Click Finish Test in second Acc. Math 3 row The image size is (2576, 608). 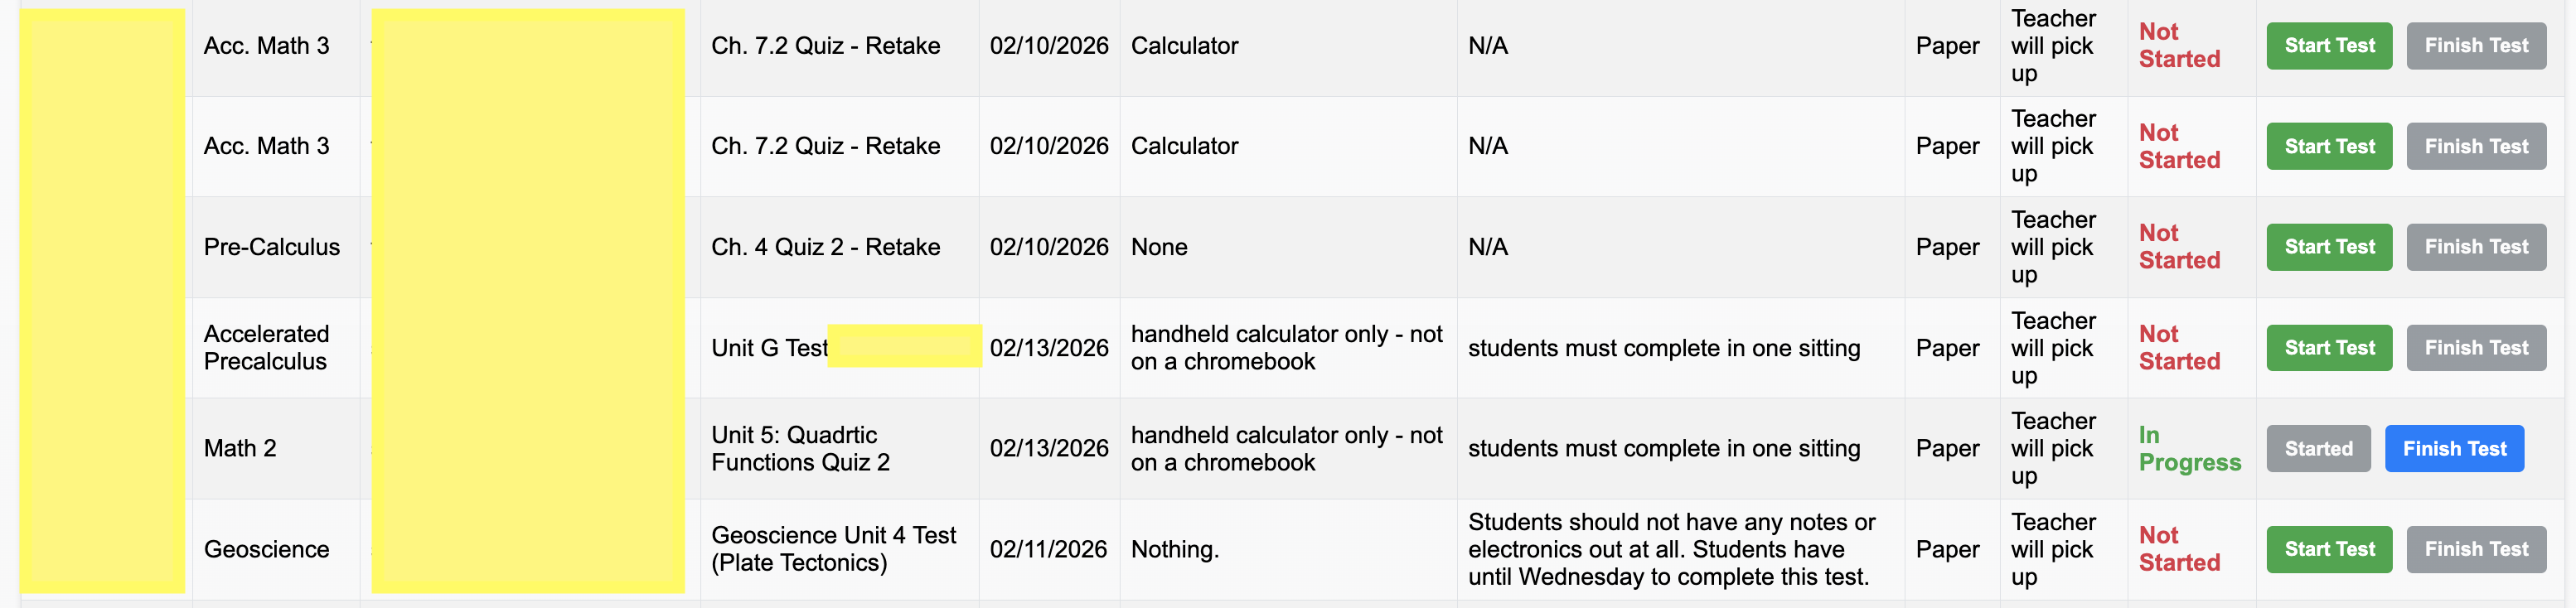(x=2475, y=146)
